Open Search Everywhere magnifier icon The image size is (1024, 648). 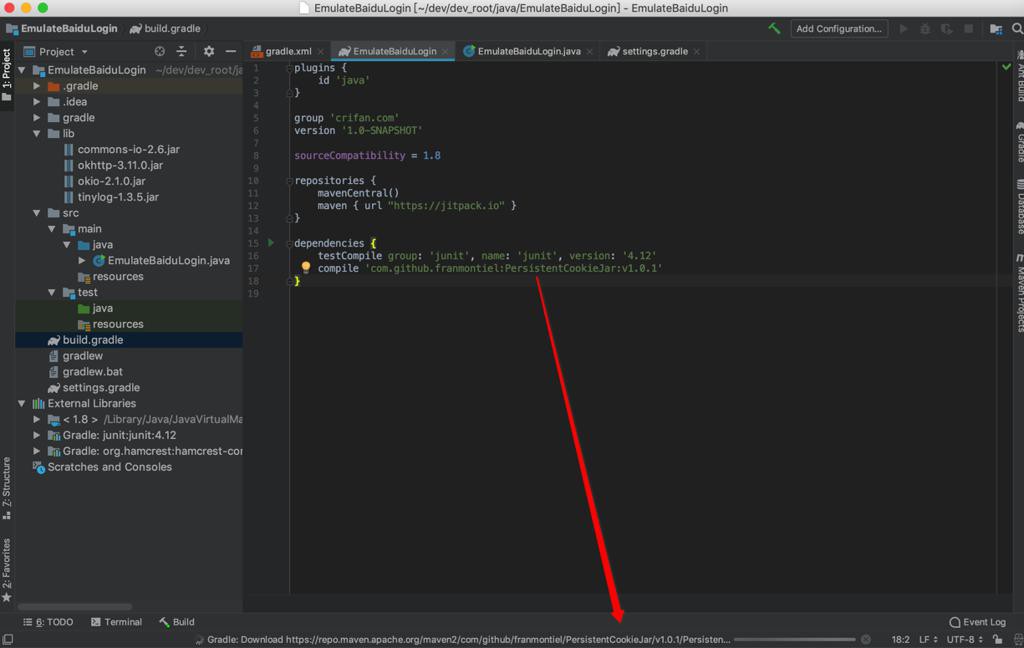pyautogui.click(x=1017, y=29)
